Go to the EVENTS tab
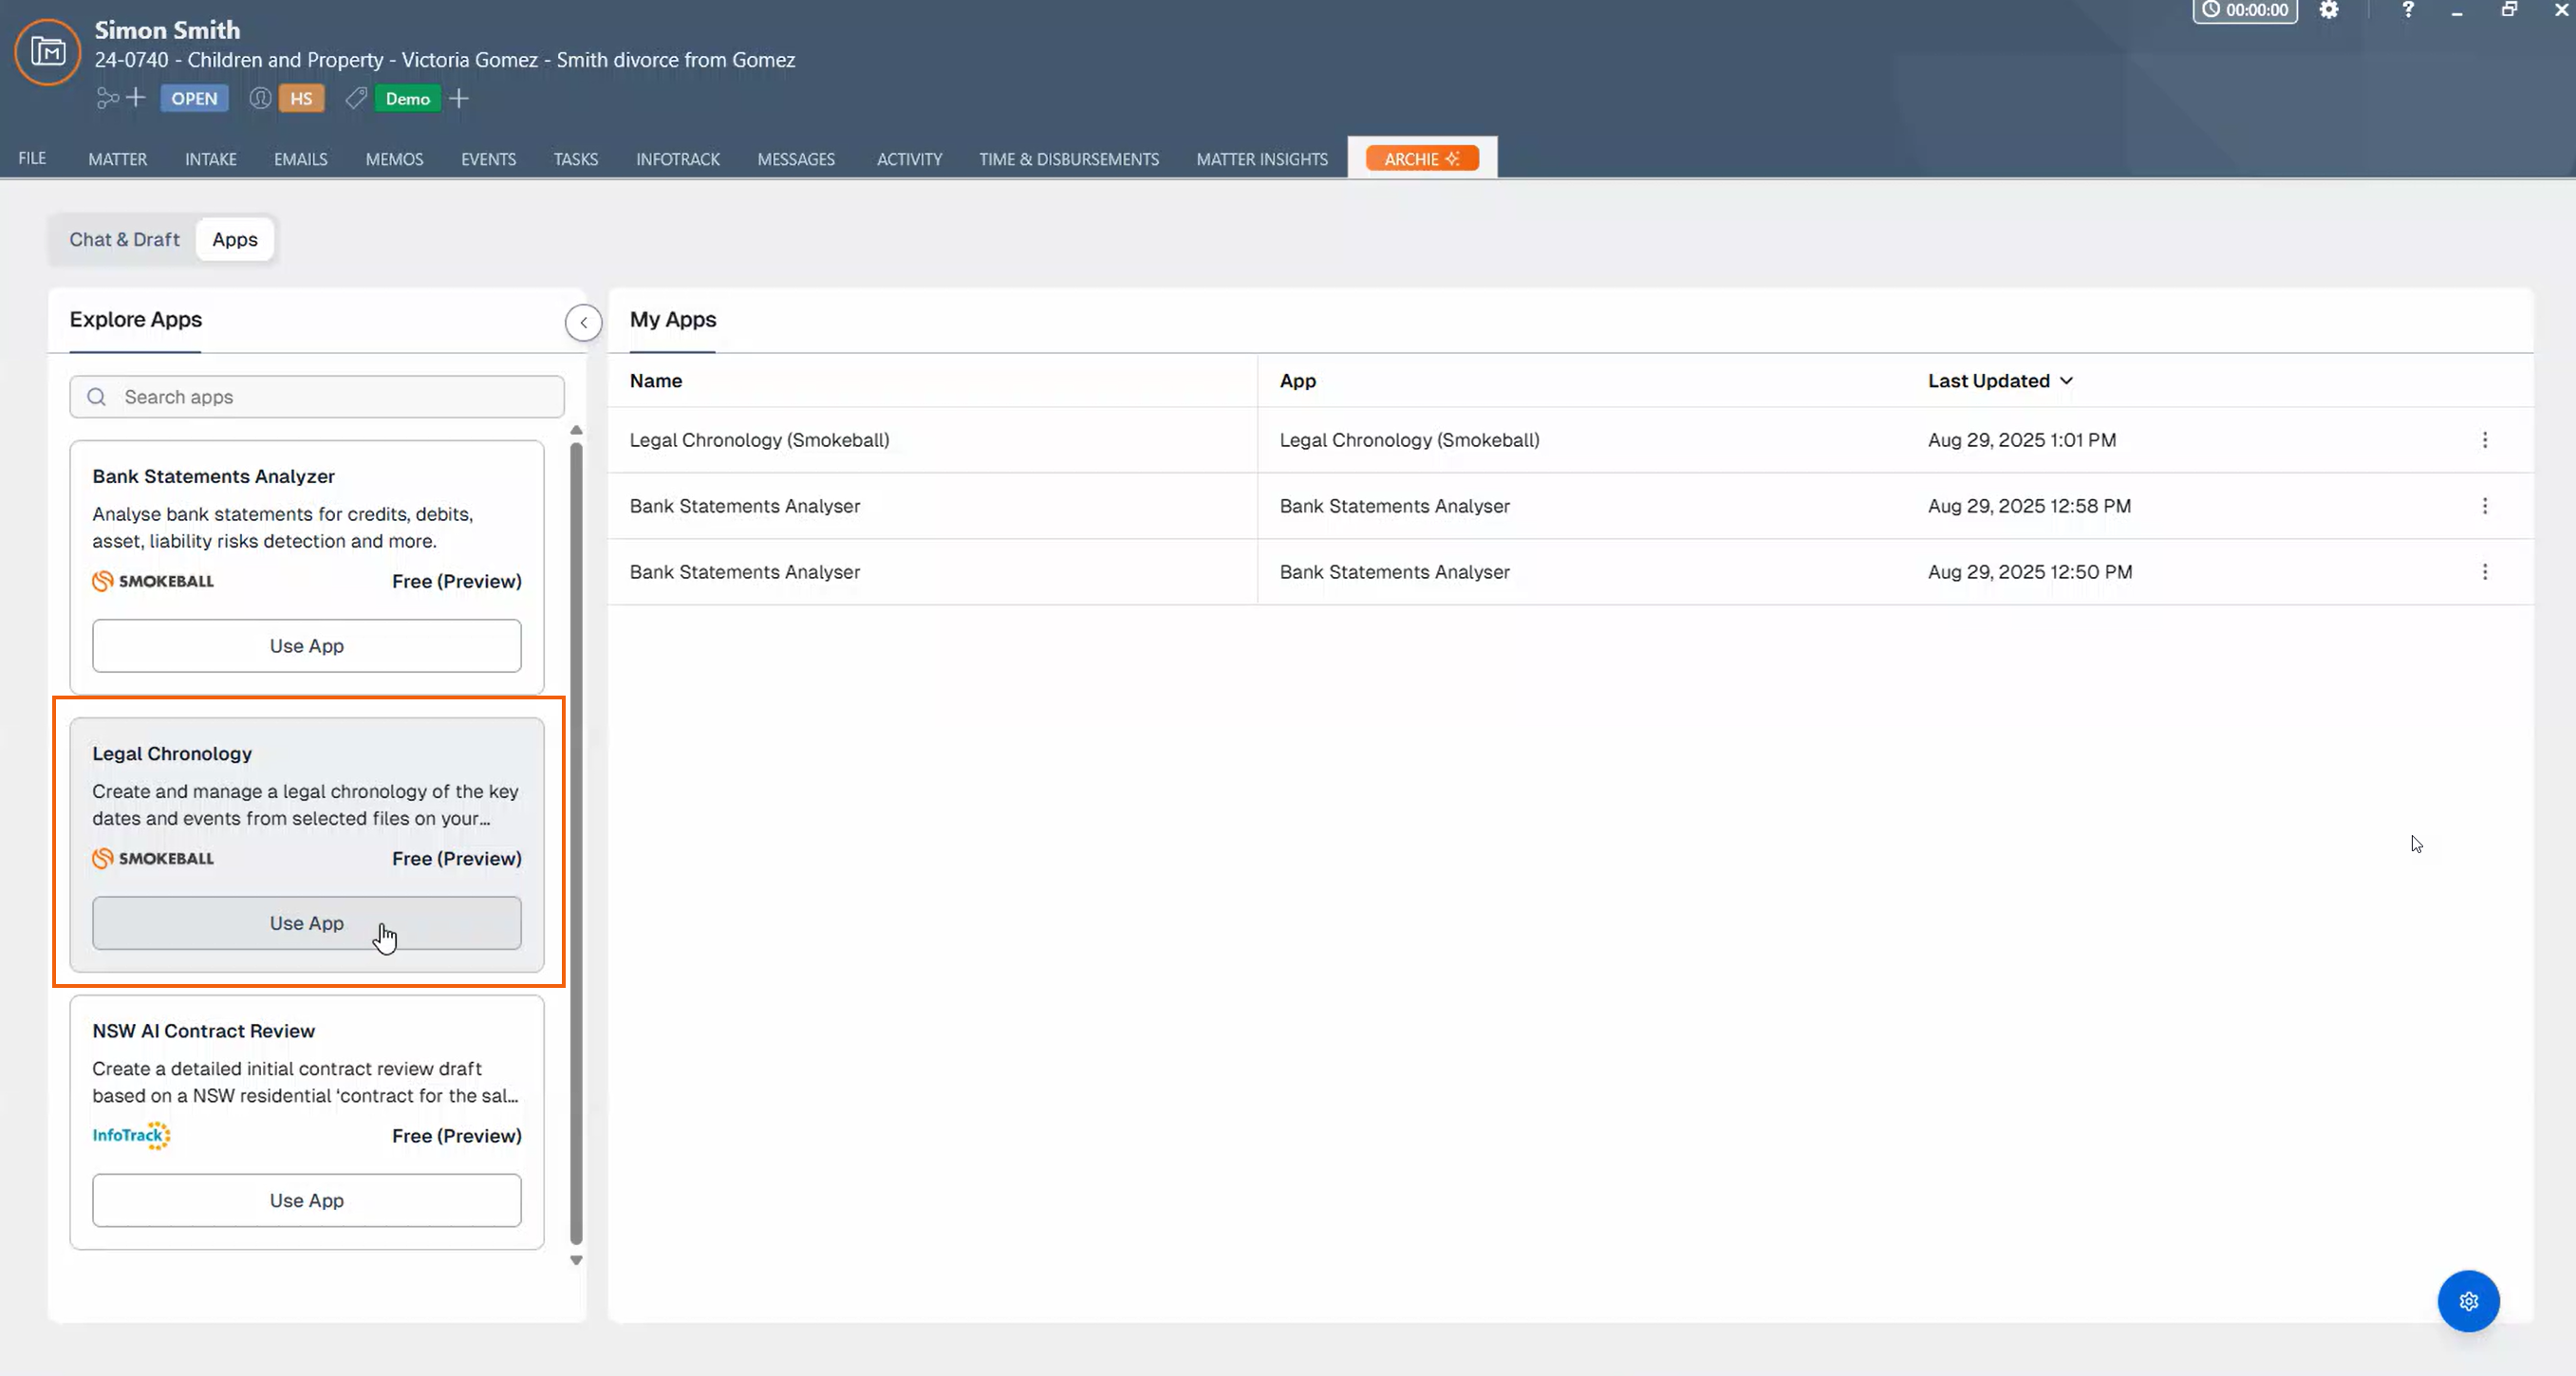Screen dimensions: 2576x1376 coord(488,159)
